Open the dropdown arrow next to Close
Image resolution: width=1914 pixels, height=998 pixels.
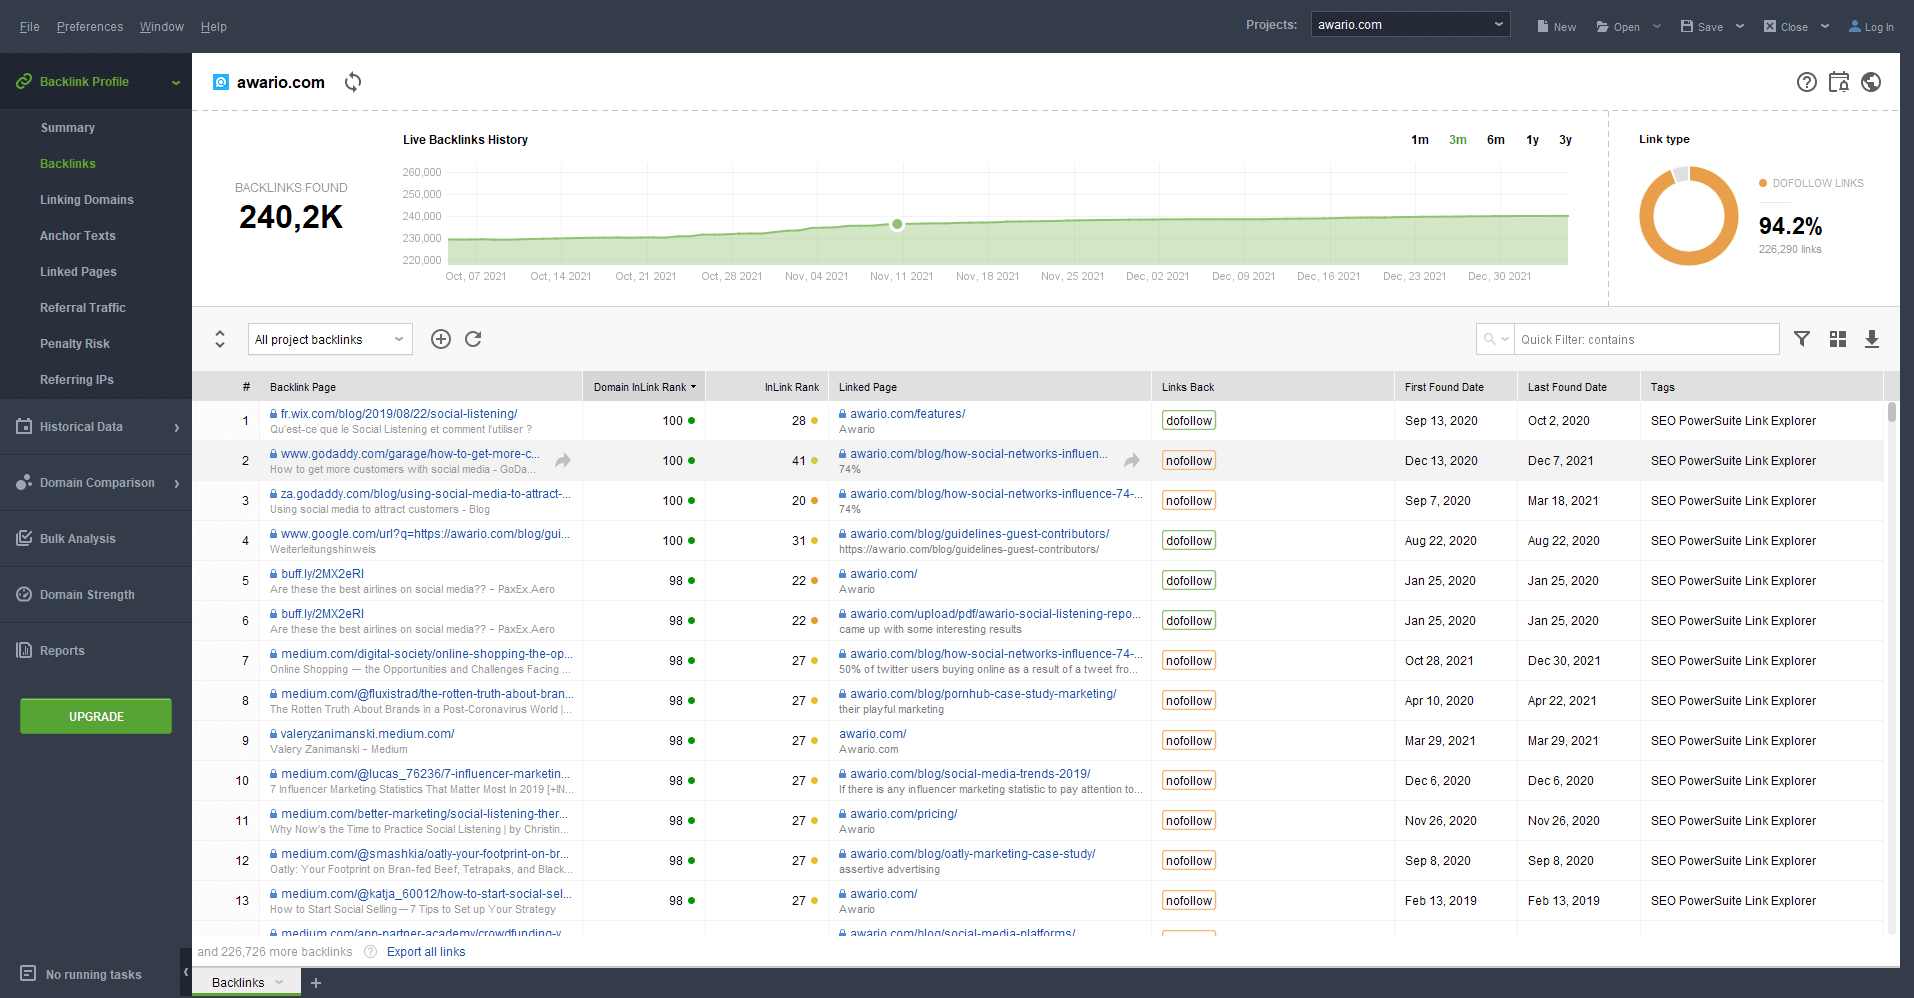1825,26
